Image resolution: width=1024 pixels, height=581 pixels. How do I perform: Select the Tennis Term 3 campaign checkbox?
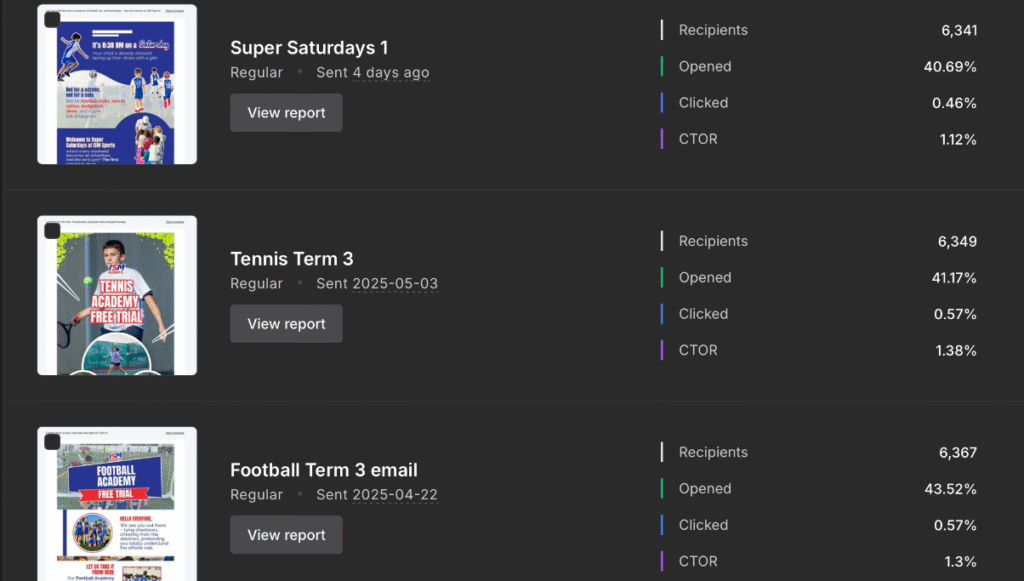[x=52, y=232]
